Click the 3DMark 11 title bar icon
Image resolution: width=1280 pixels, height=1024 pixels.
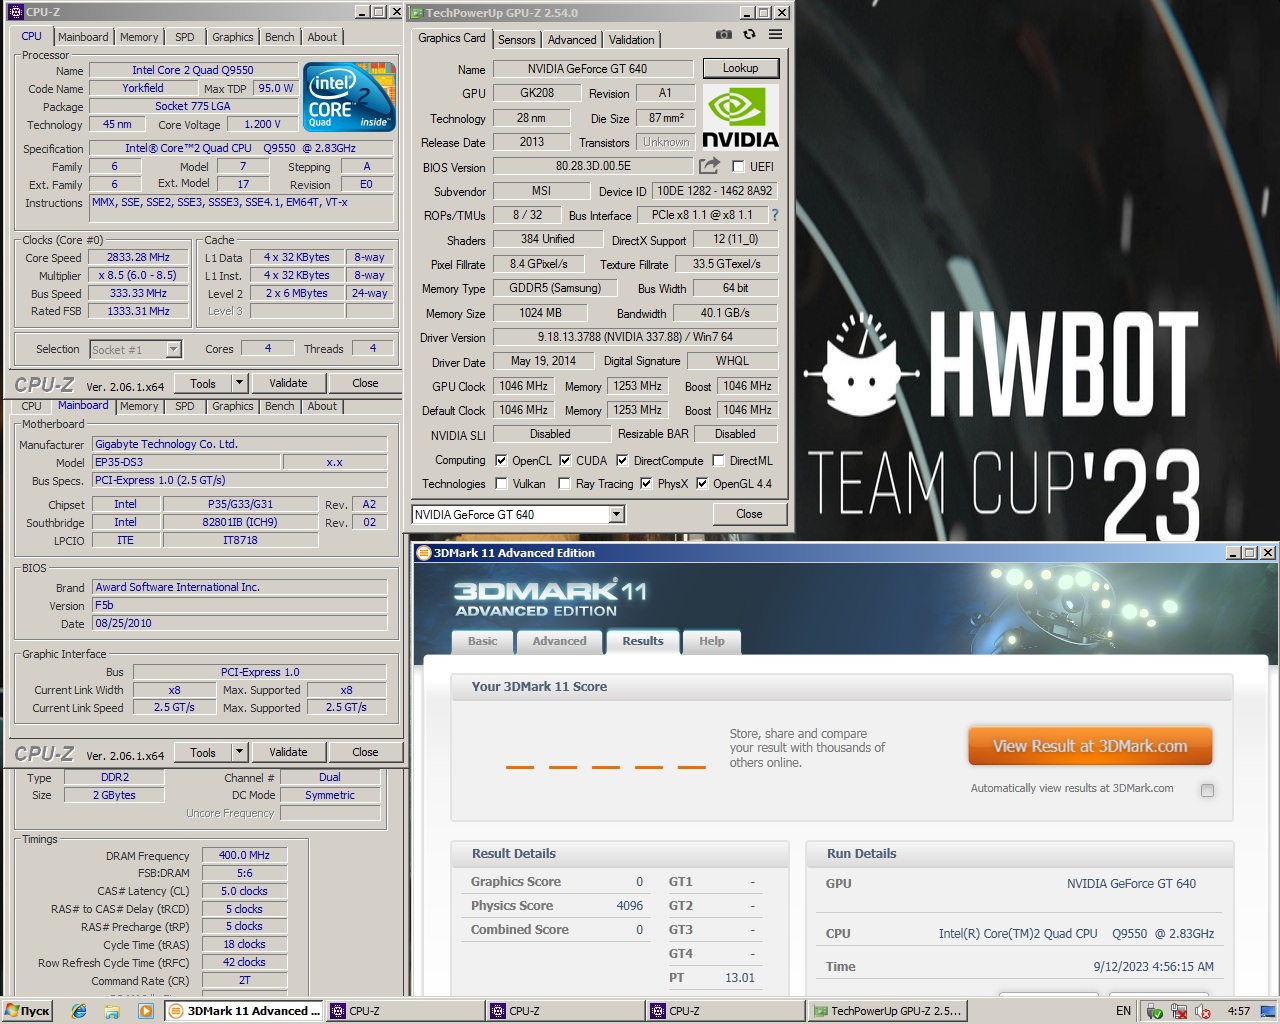point(424,552)
